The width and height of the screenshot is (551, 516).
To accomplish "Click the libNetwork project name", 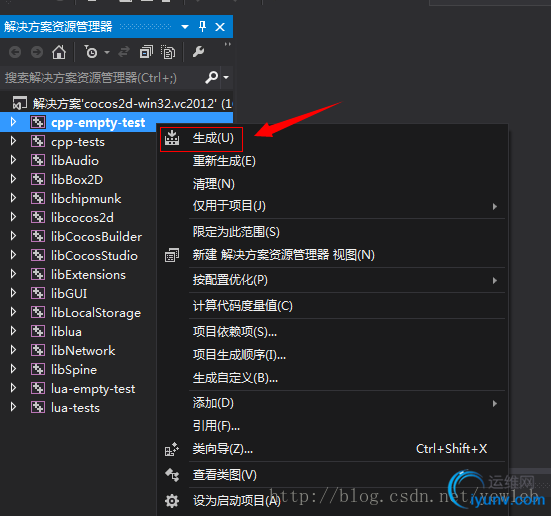I will click(x=83, y=350).
